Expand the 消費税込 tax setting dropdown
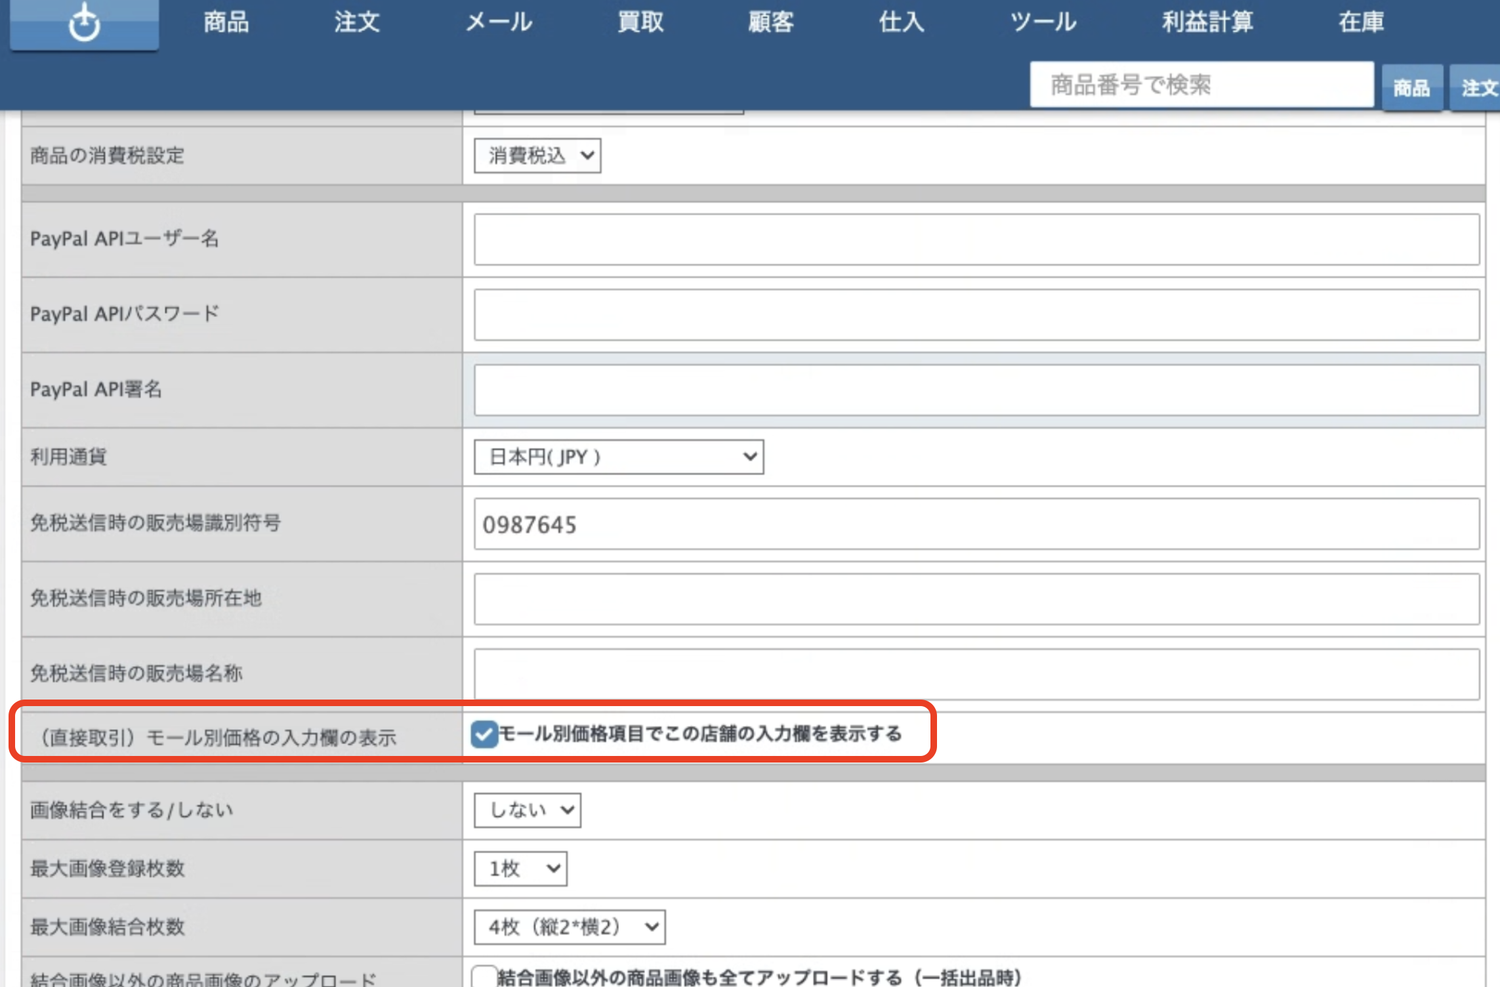The height and width of the screenshot is (987, 1500). point(537,156)
